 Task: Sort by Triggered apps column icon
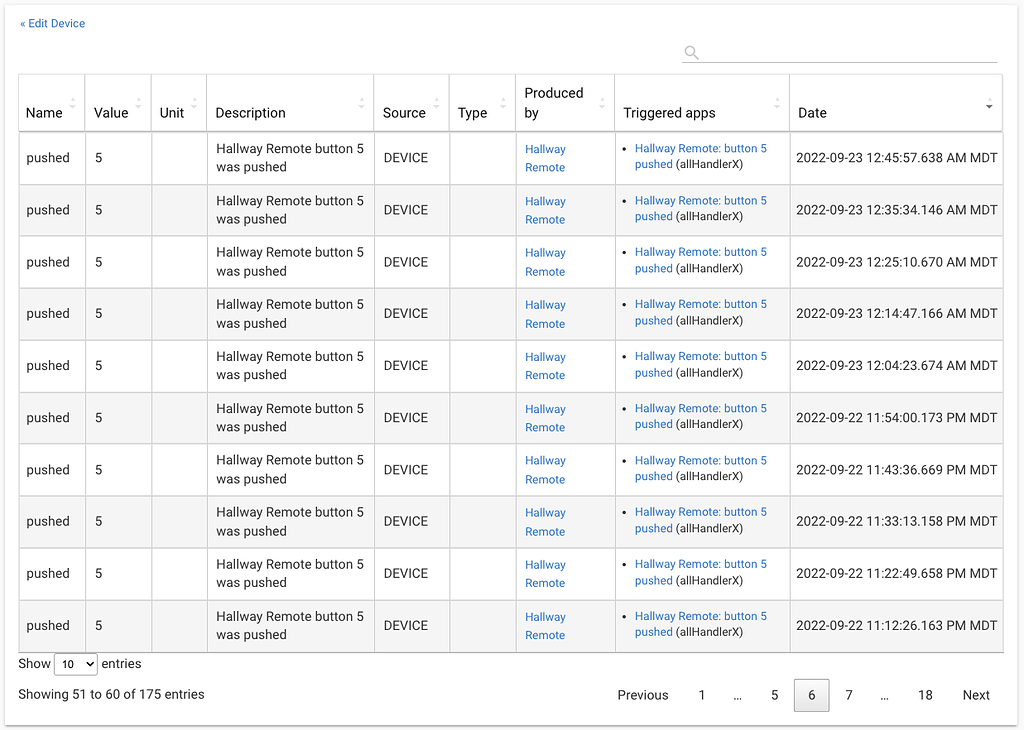(x=777, y=103)
